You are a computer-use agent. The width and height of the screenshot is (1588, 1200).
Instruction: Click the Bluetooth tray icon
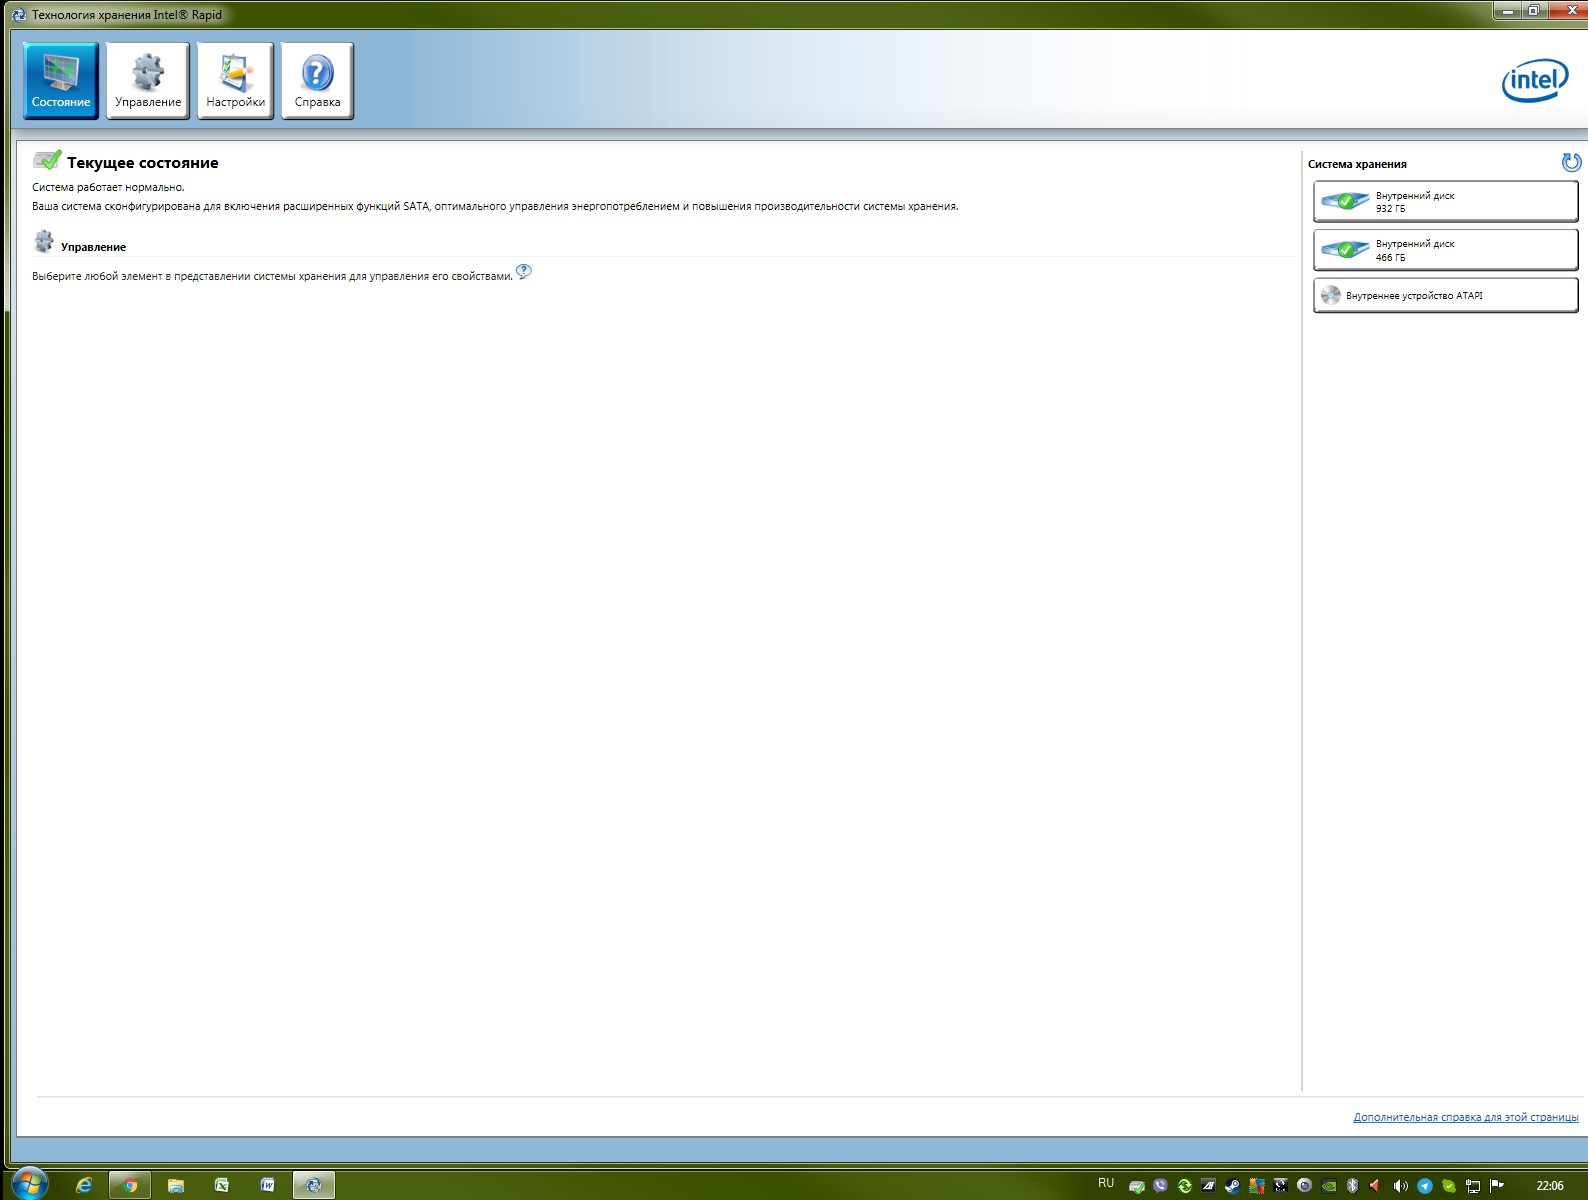(x=1352, y=1186)
